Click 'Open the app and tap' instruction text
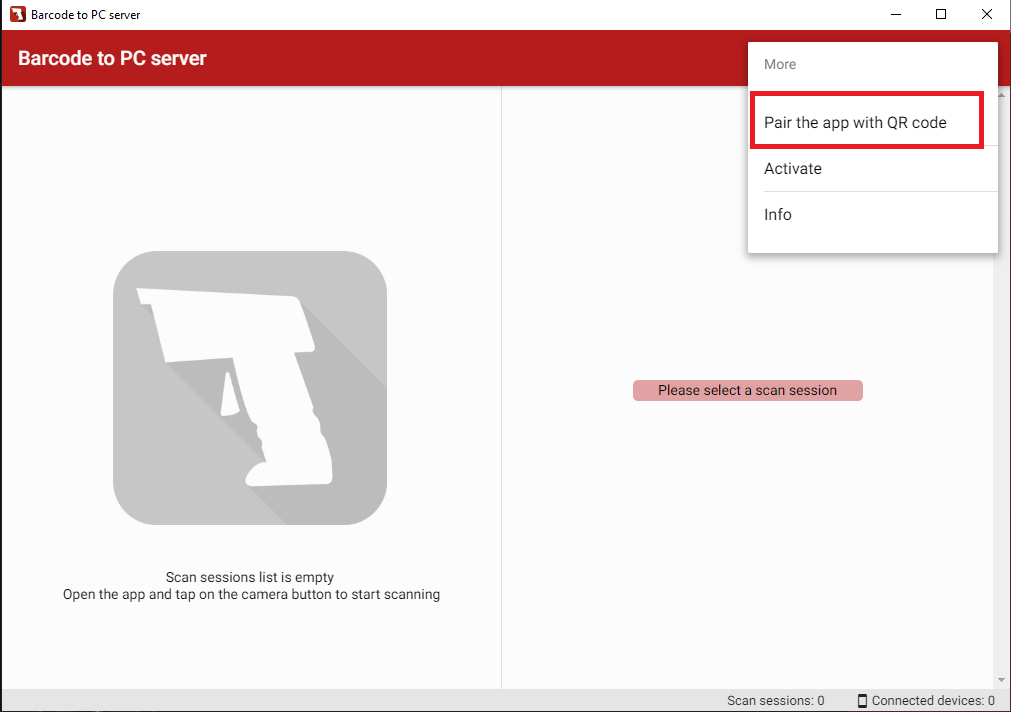The width and height of the screenshot is (1011, 712). click(251, 594)
